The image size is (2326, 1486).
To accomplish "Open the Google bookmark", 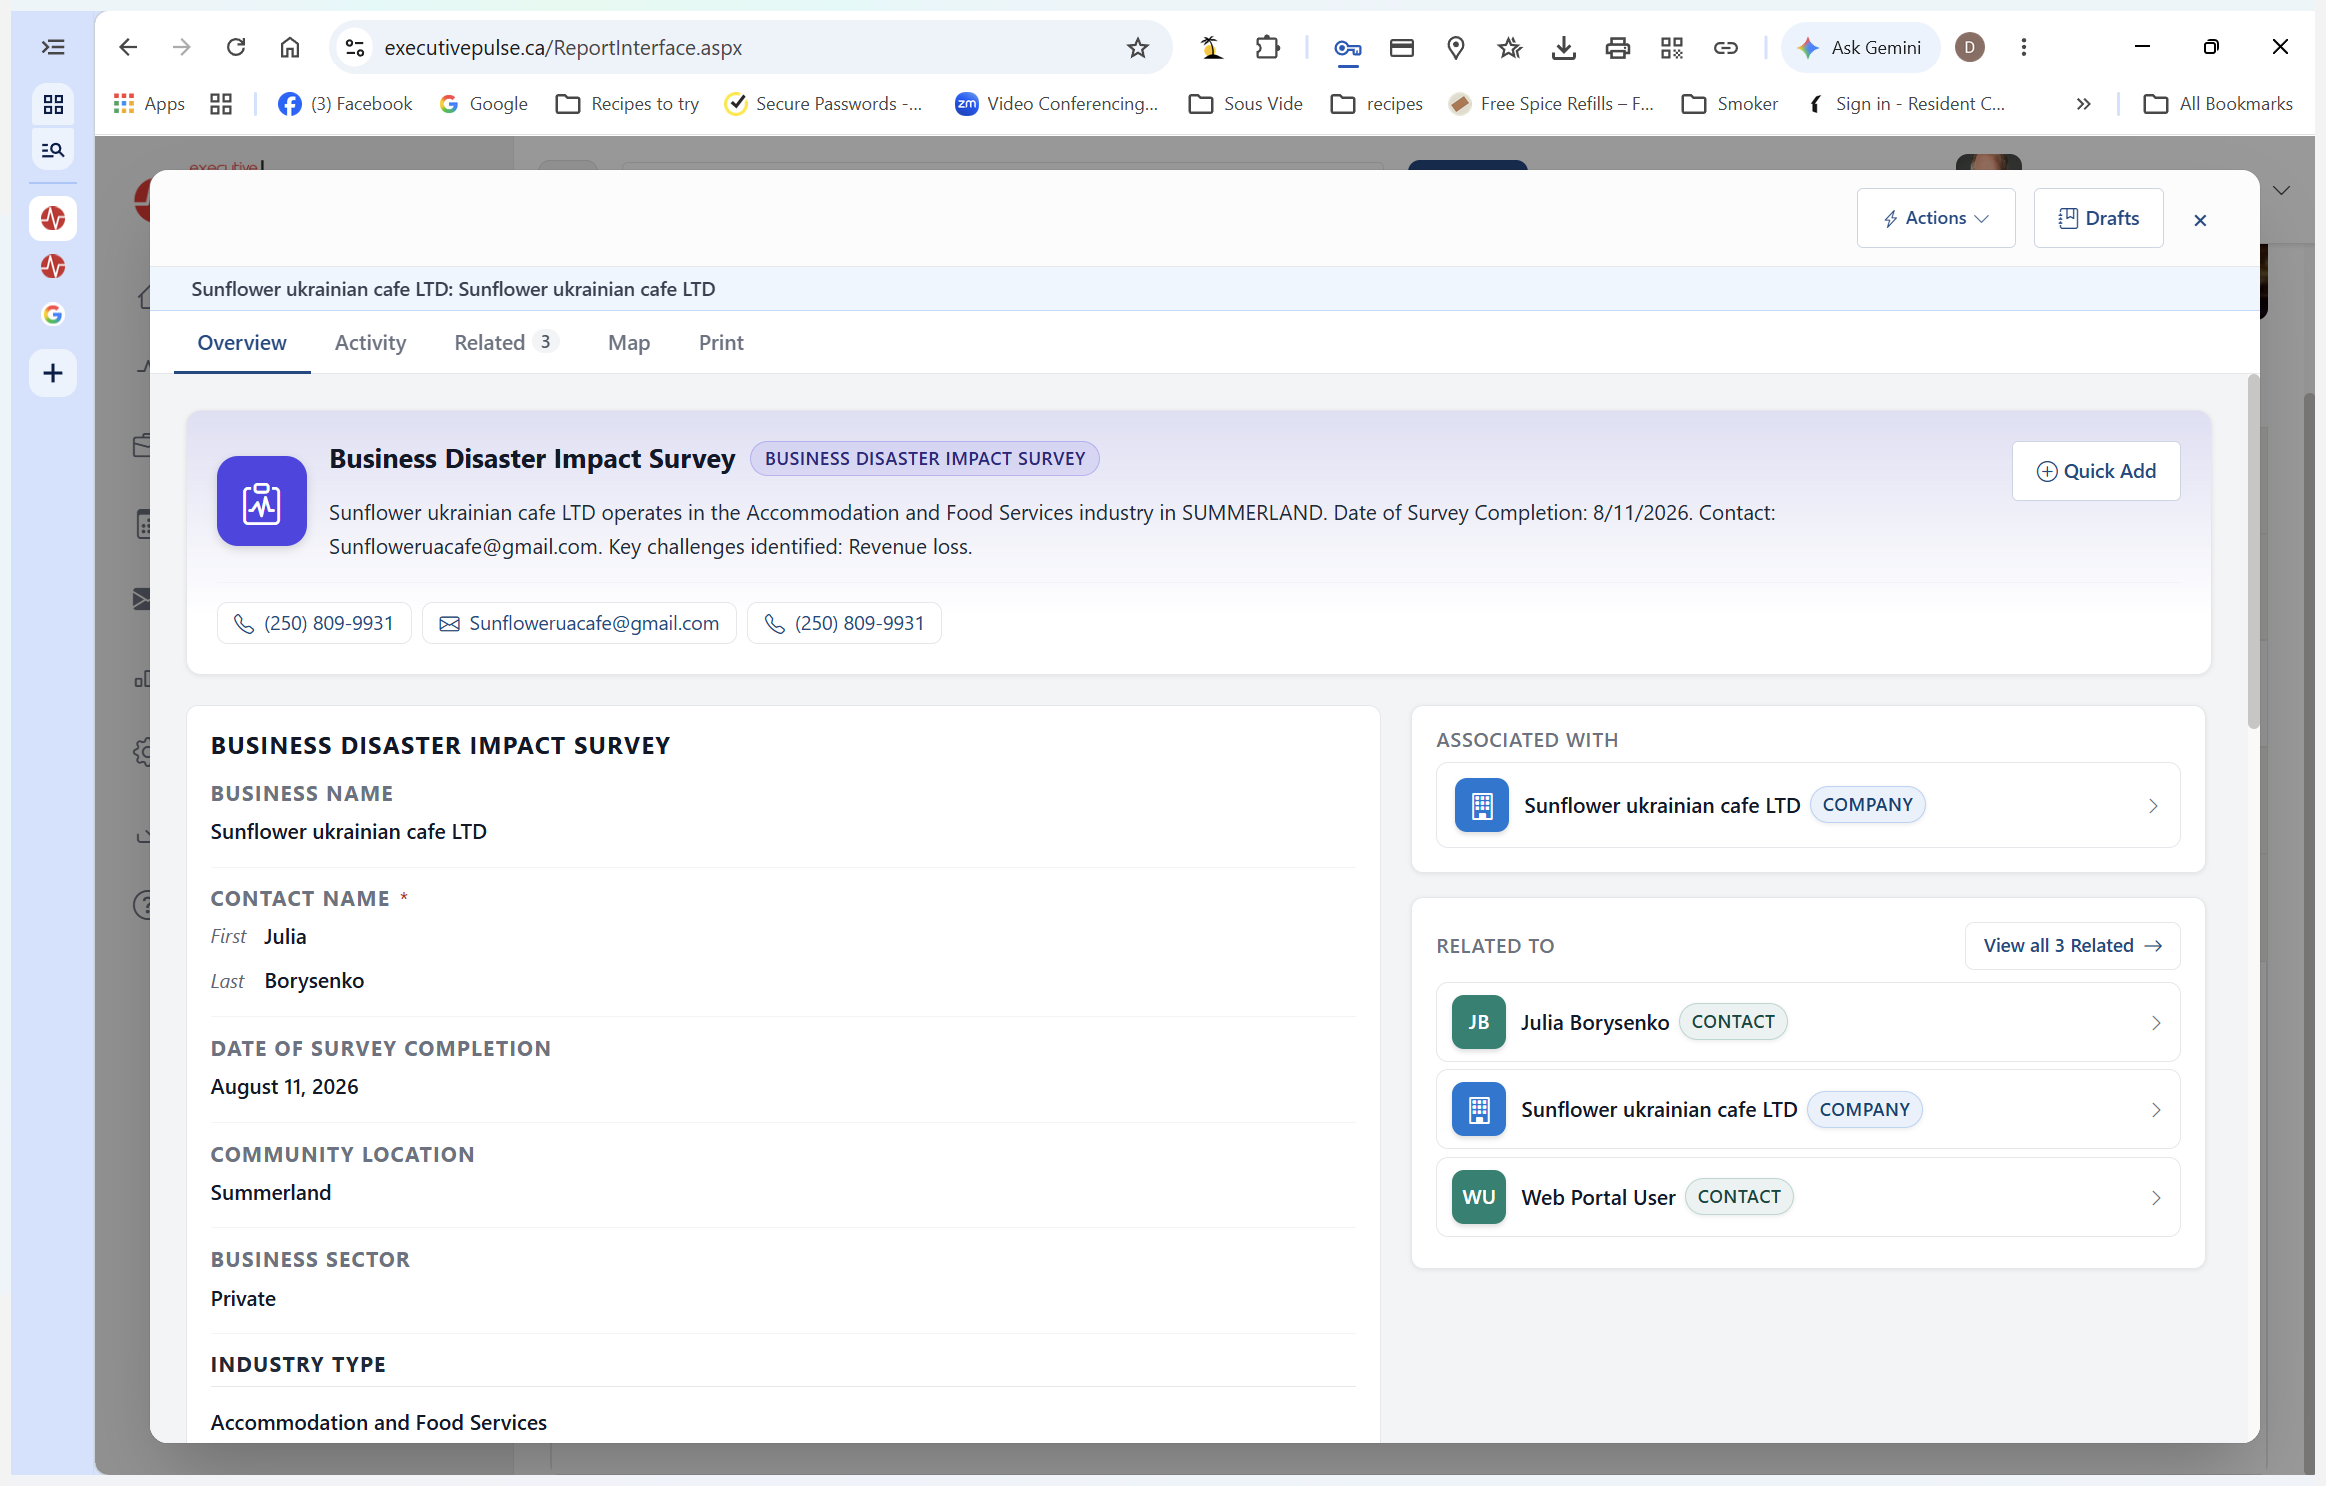I will 484,104.
